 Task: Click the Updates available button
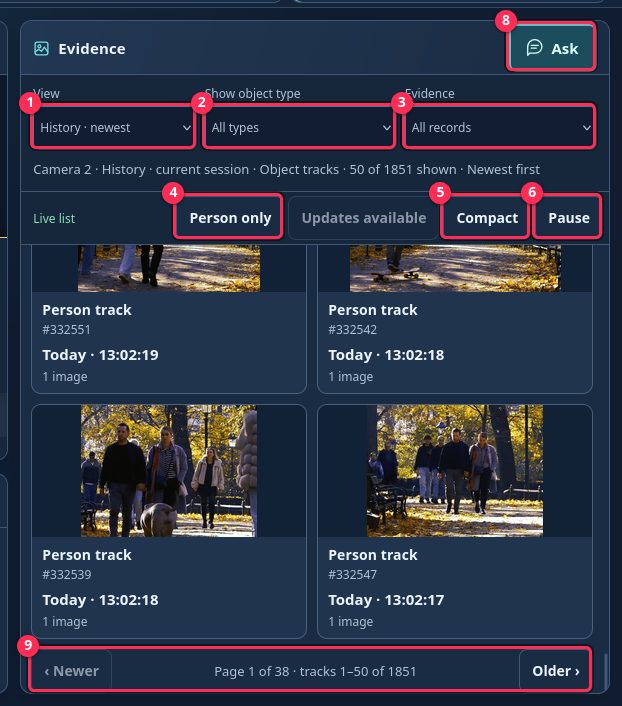364,218
